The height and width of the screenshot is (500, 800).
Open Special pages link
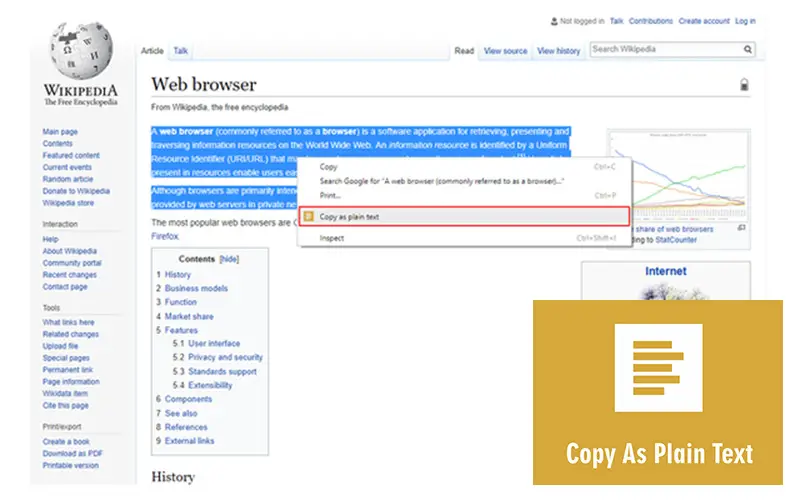tap(66, 358)
